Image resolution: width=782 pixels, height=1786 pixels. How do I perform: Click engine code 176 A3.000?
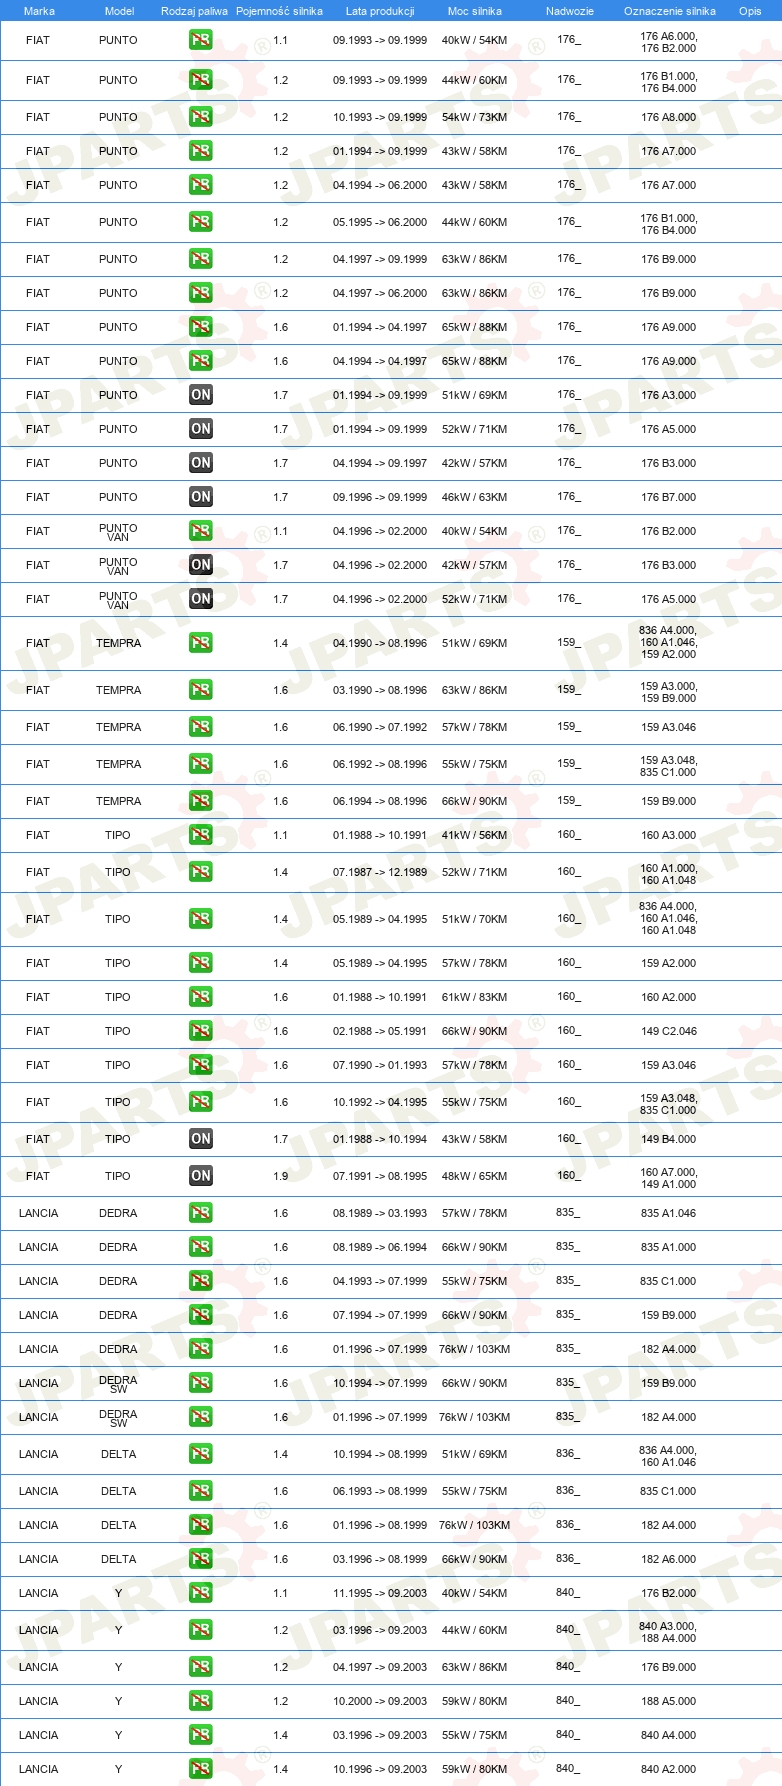pyautogui.click(x=669, y=395)
